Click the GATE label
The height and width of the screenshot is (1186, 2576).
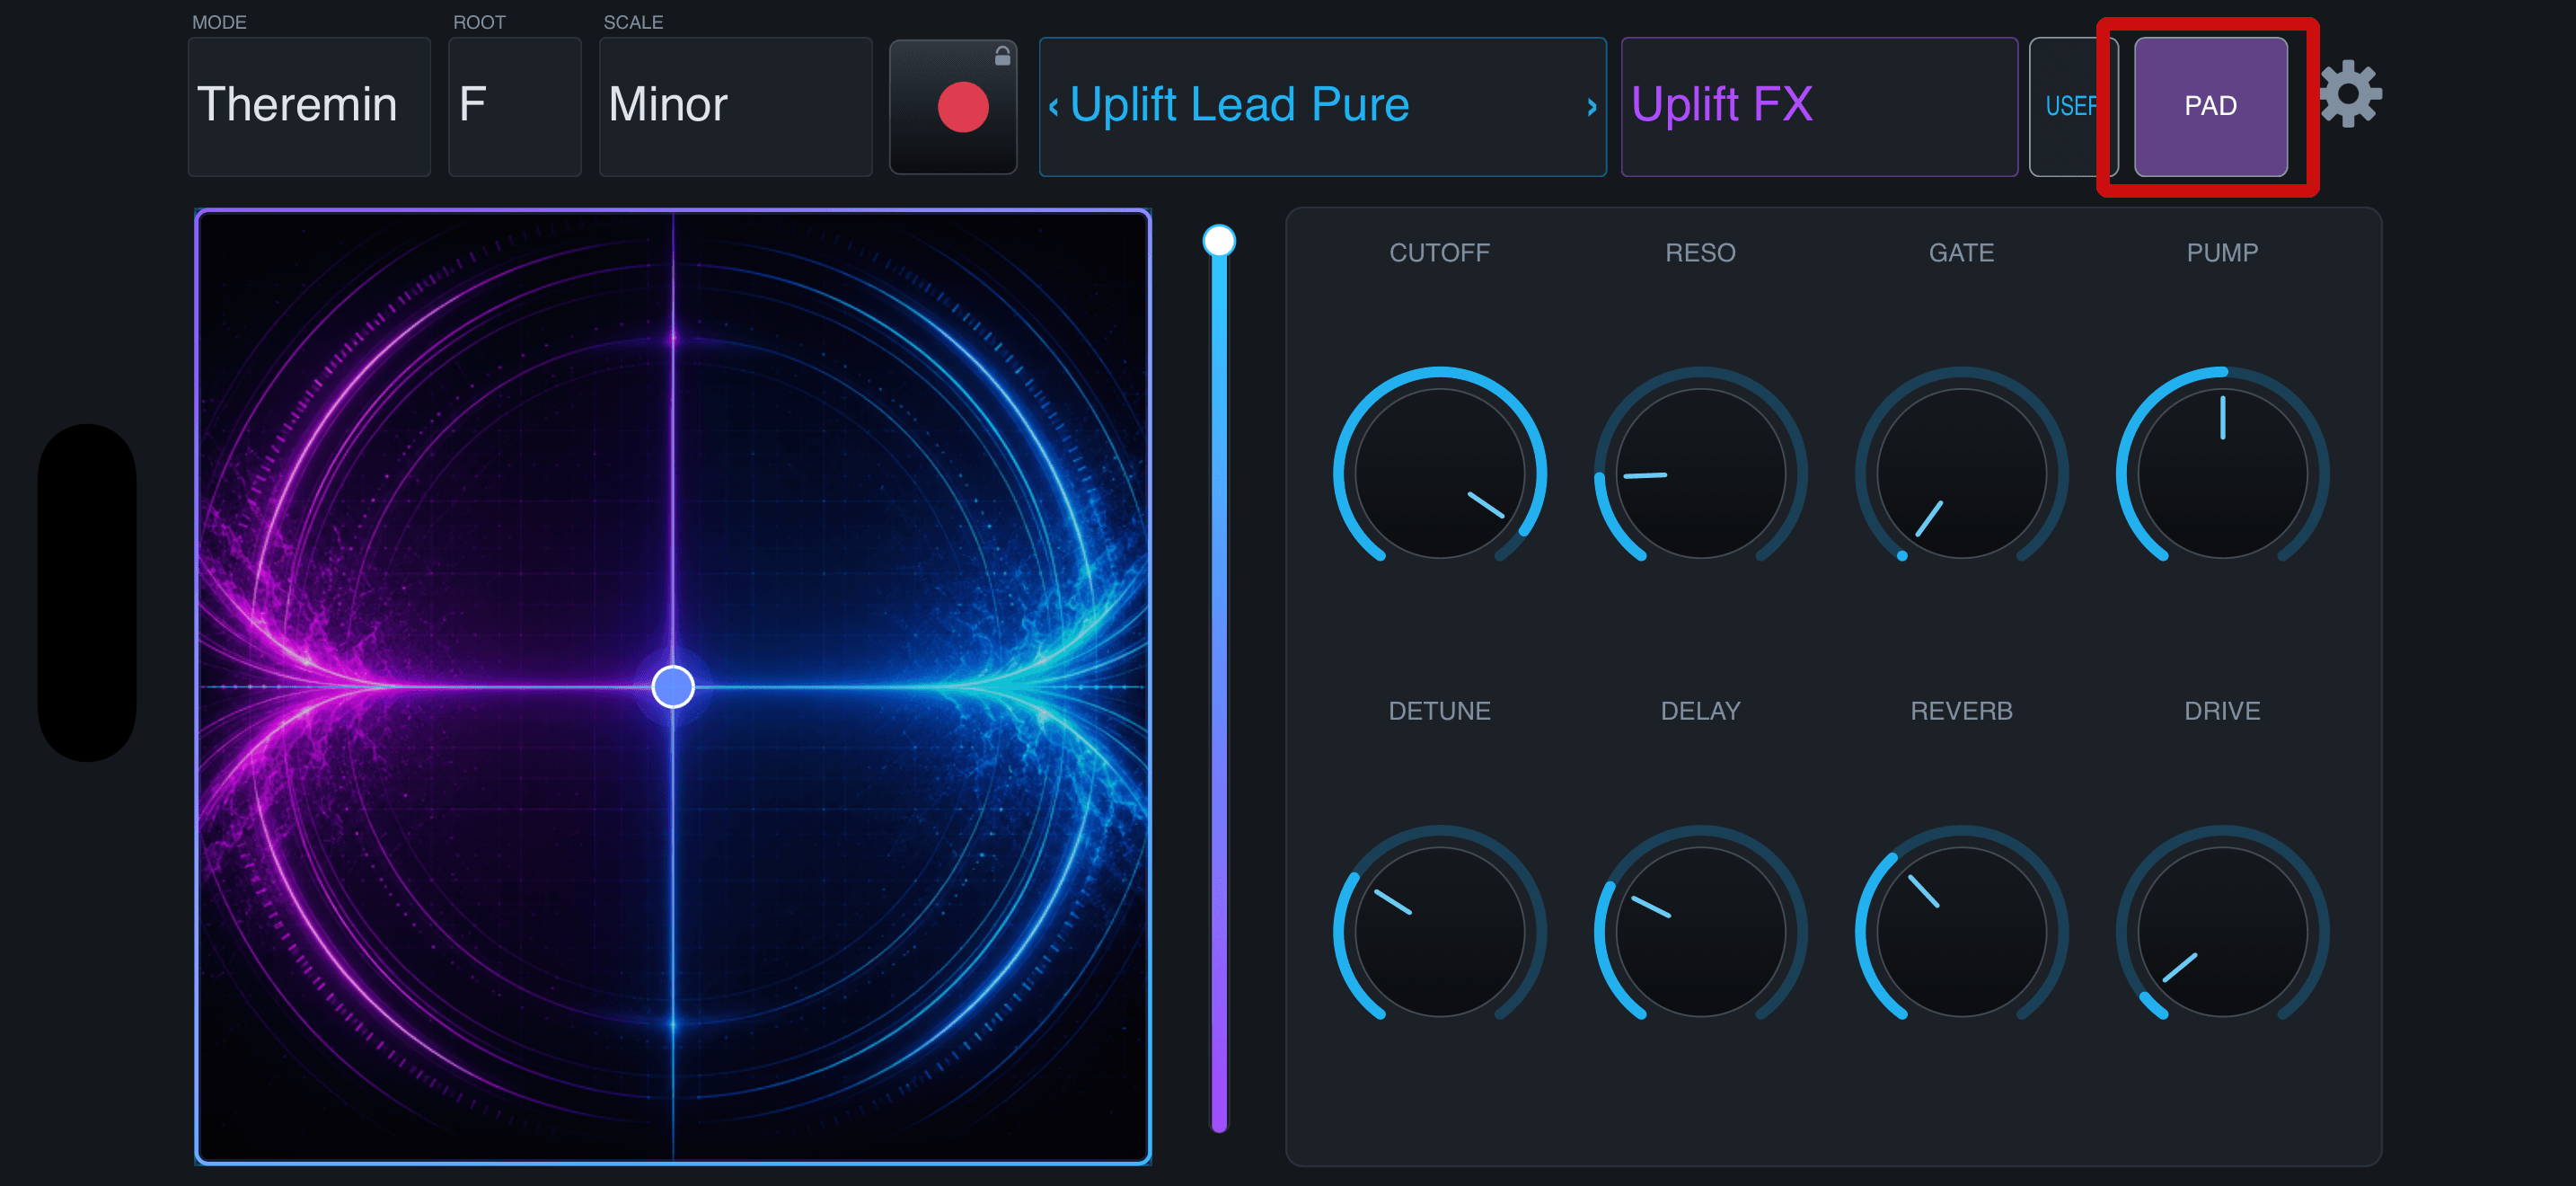point(1961,253)
